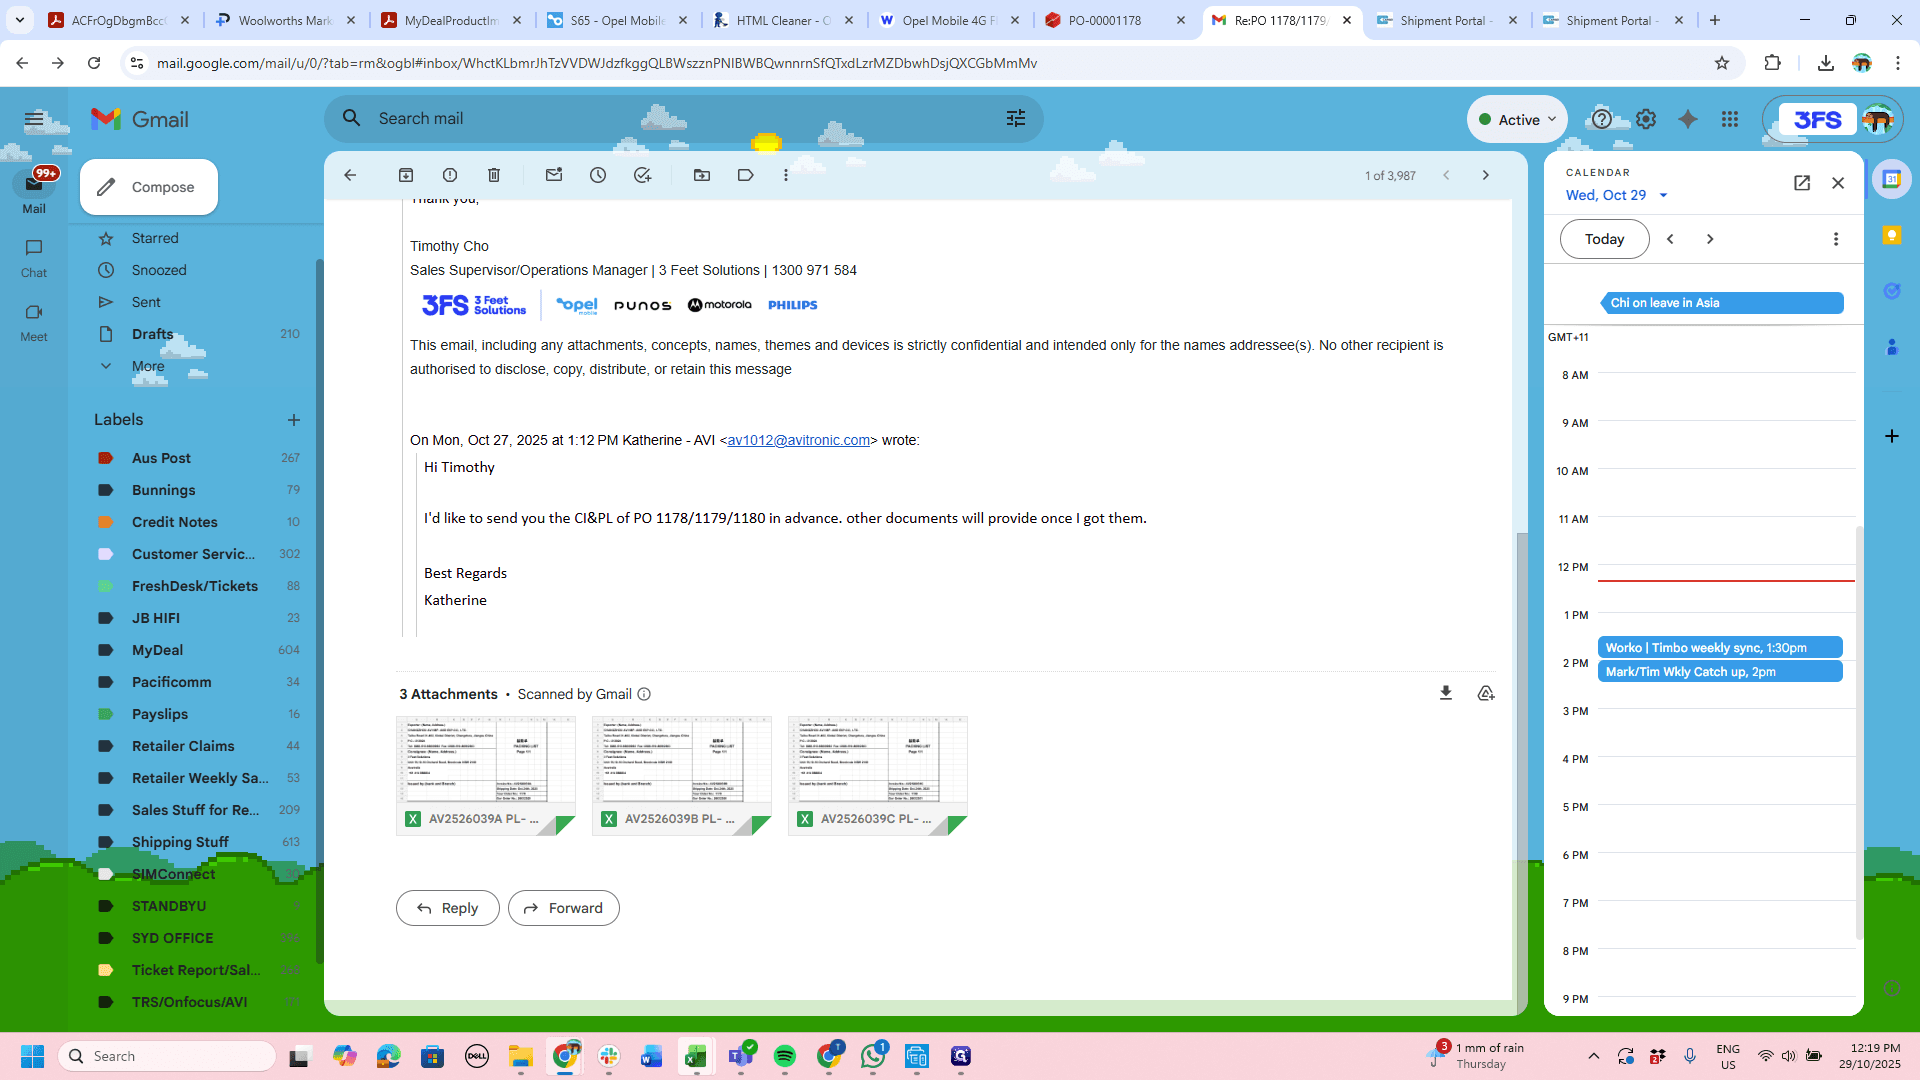Viewport: 1920px width, 1080px height.
Task: Open Google apps grid
Action: (x=1730, y=119)
